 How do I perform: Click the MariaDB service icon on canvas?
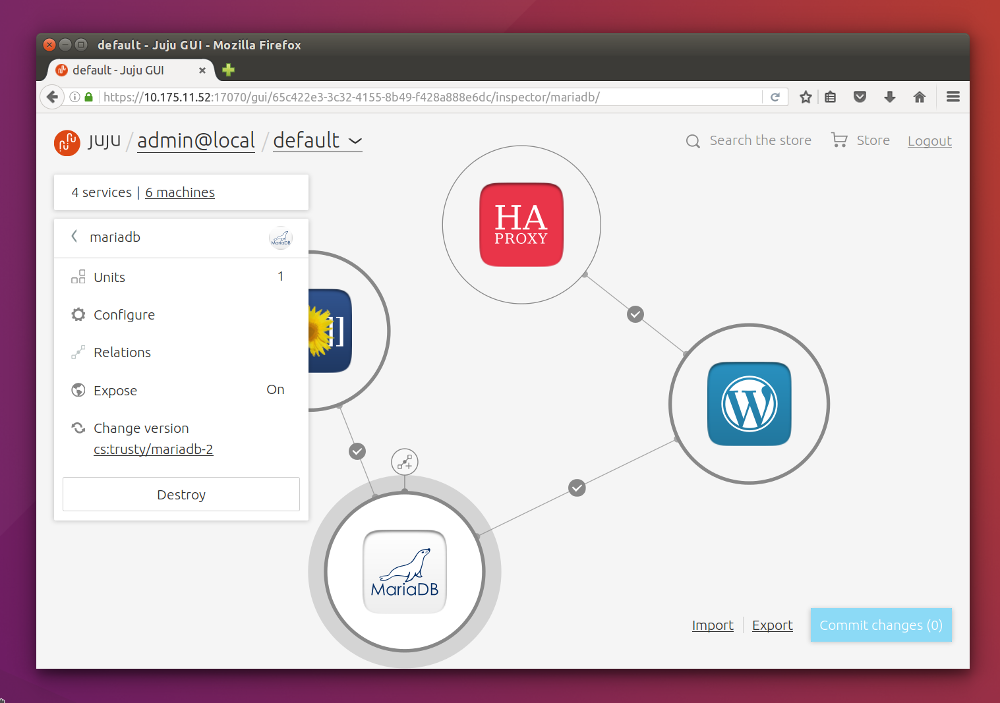404,571
